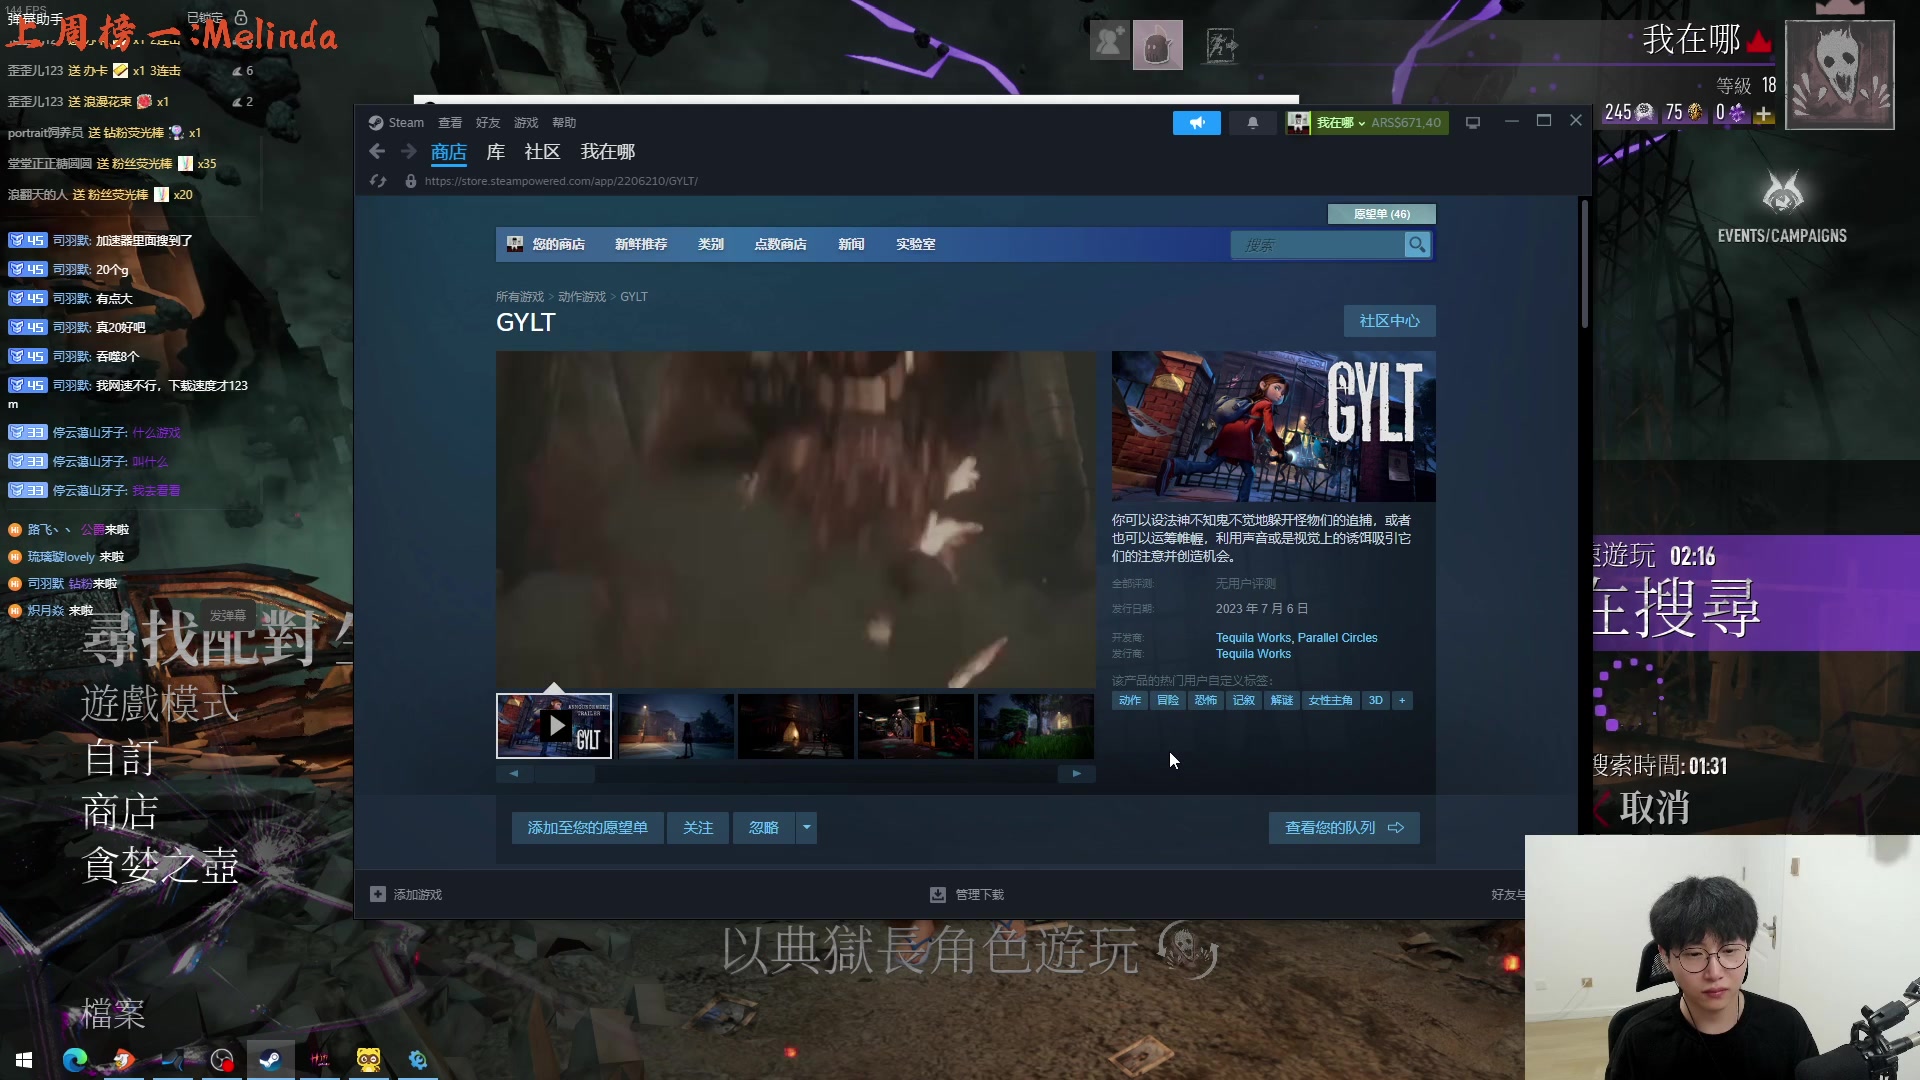Open the 社区中心 community hub button
This screenshot has width=1920, height=1080.
coord(1390,321)
